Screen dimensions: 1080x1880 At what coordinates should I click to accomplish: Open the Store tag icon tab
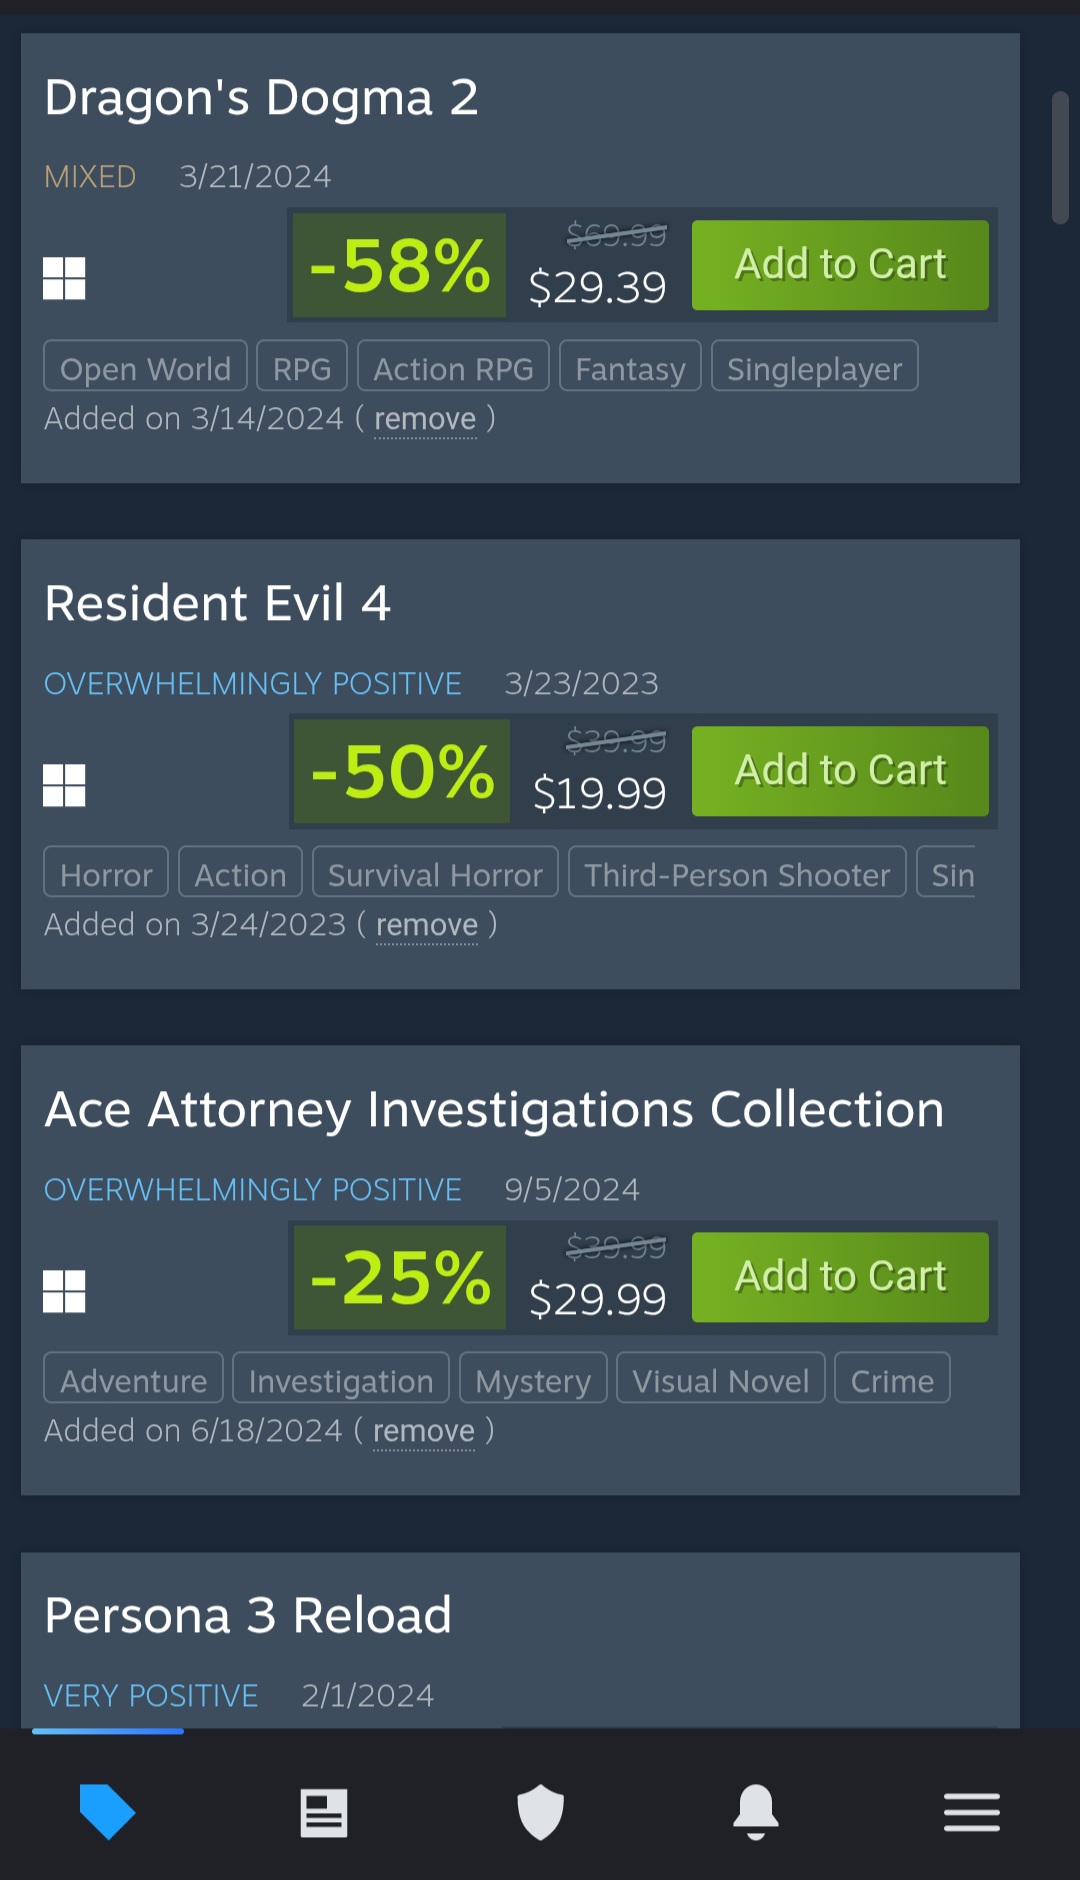tap(107, 1811)
